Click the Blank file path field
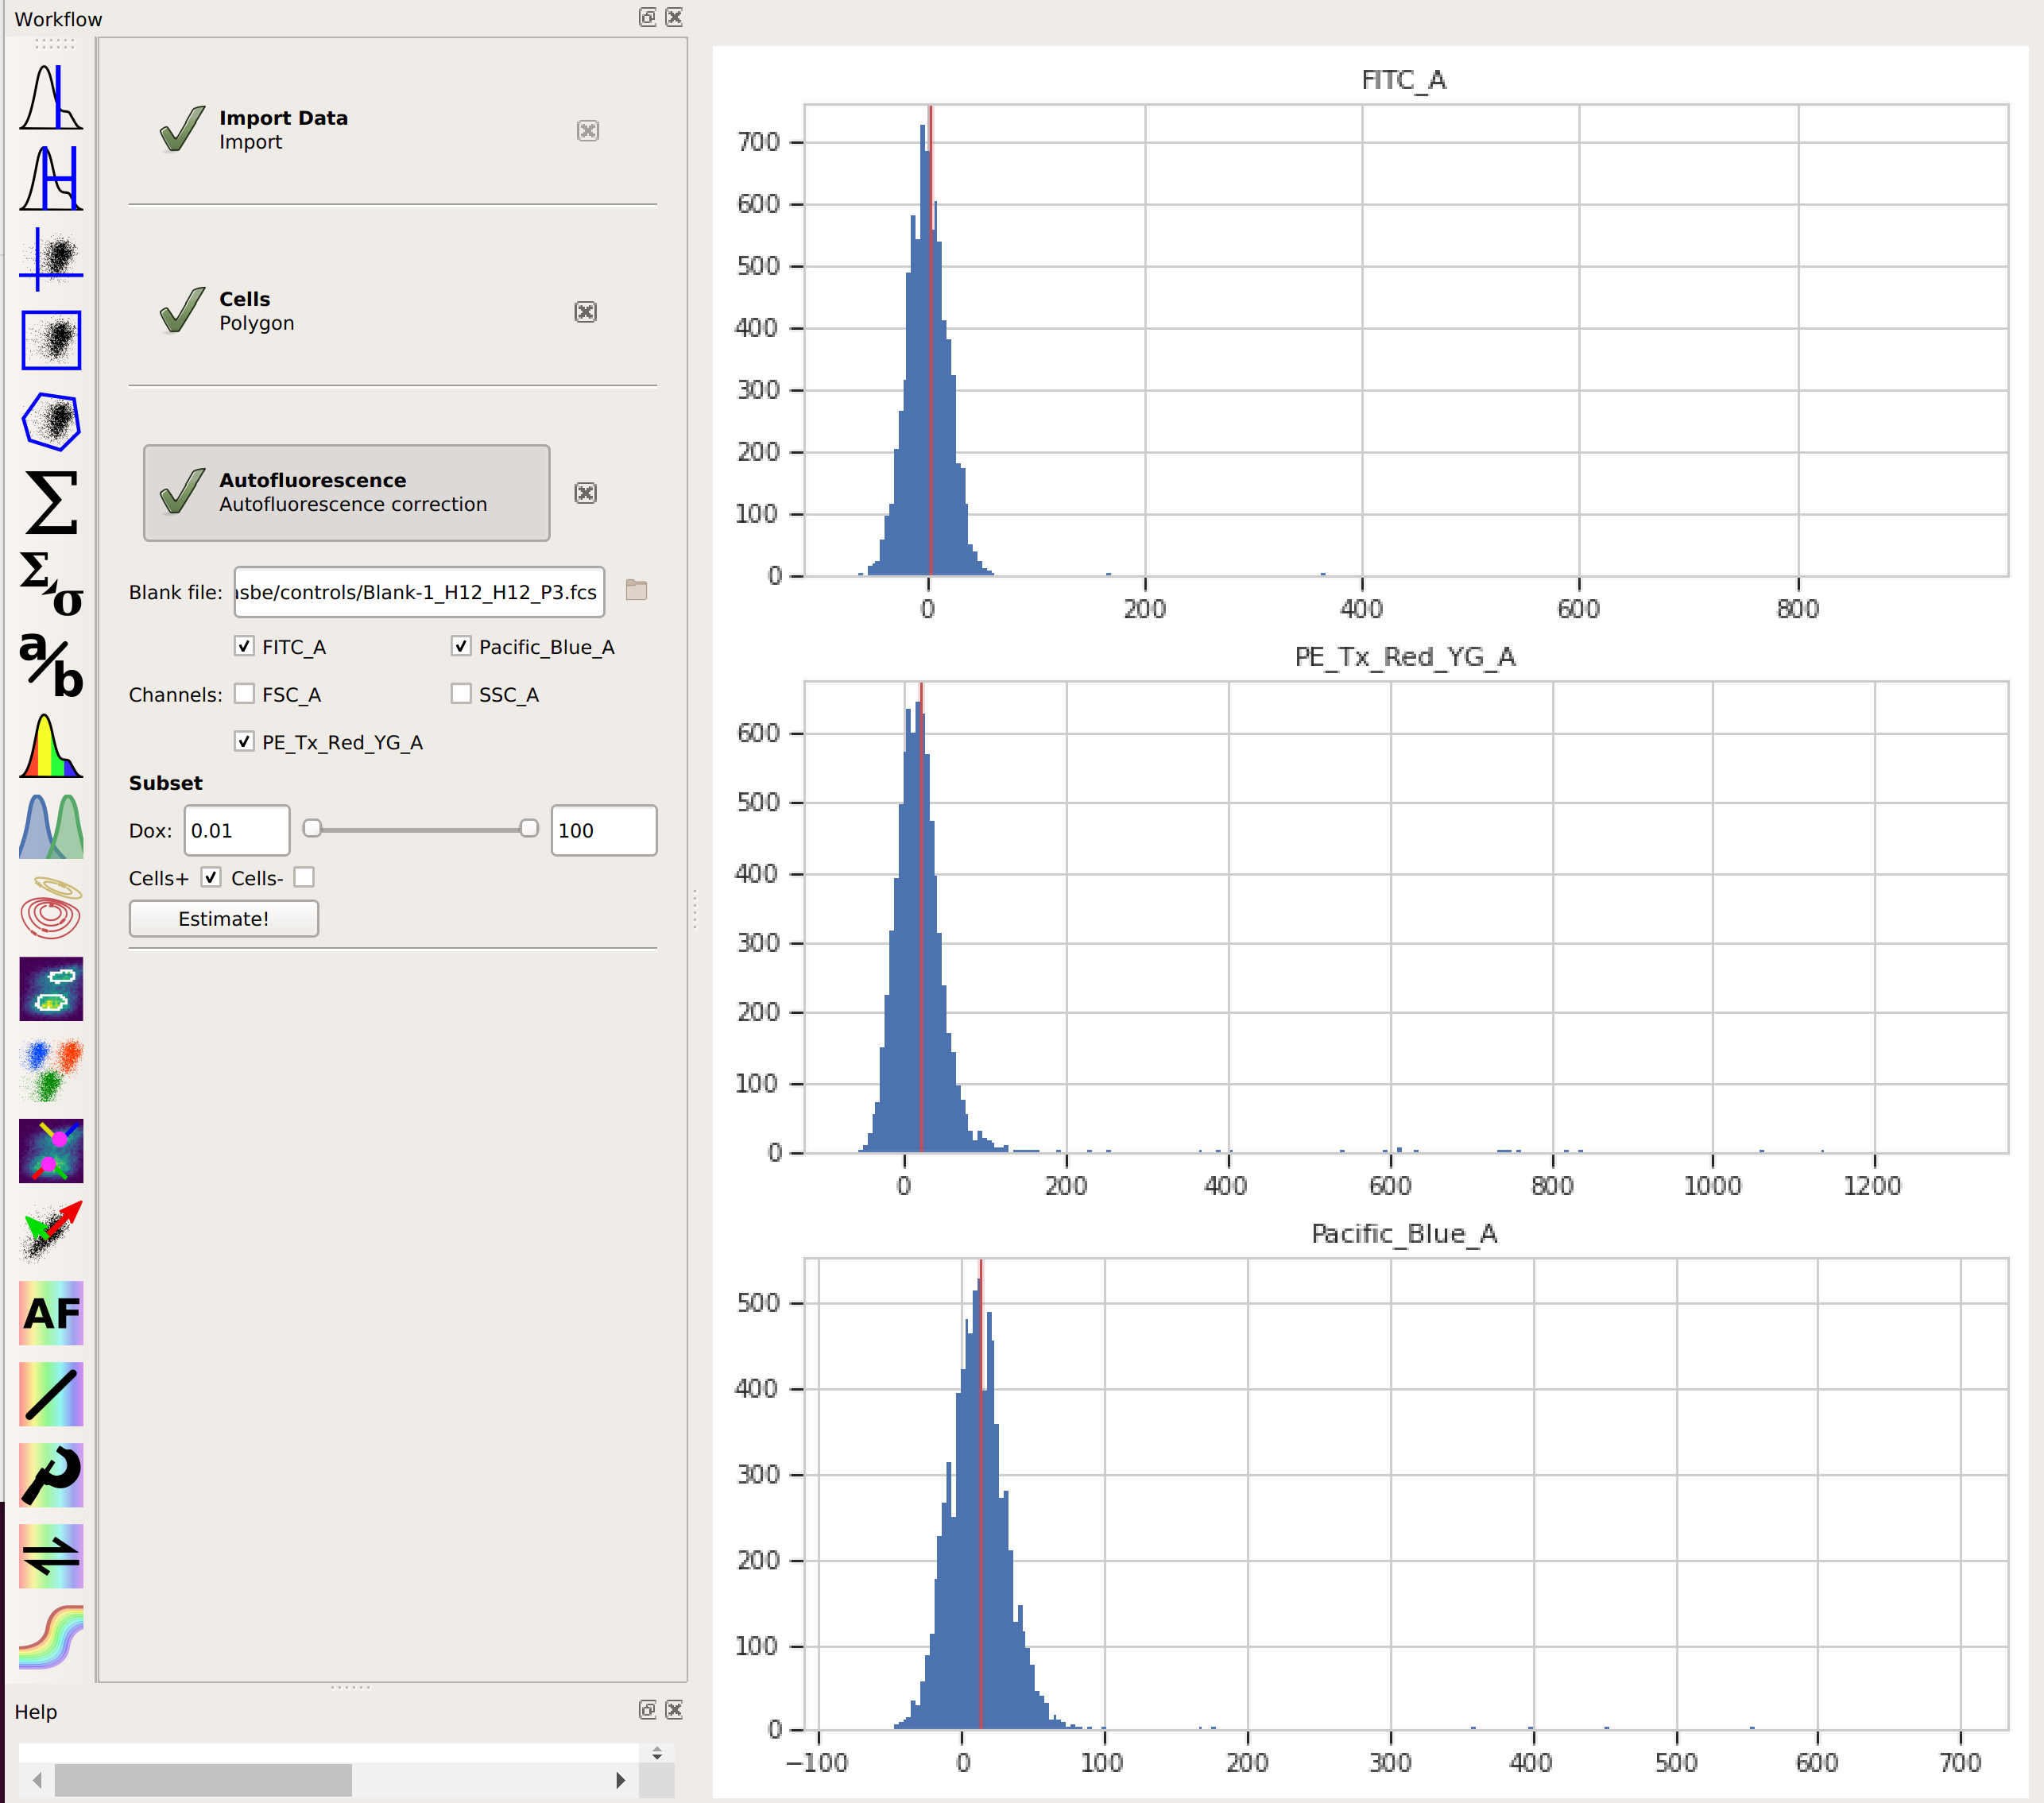This screenshot has width=2044, height=1803. pyautogui.click(x=419, y=592)
